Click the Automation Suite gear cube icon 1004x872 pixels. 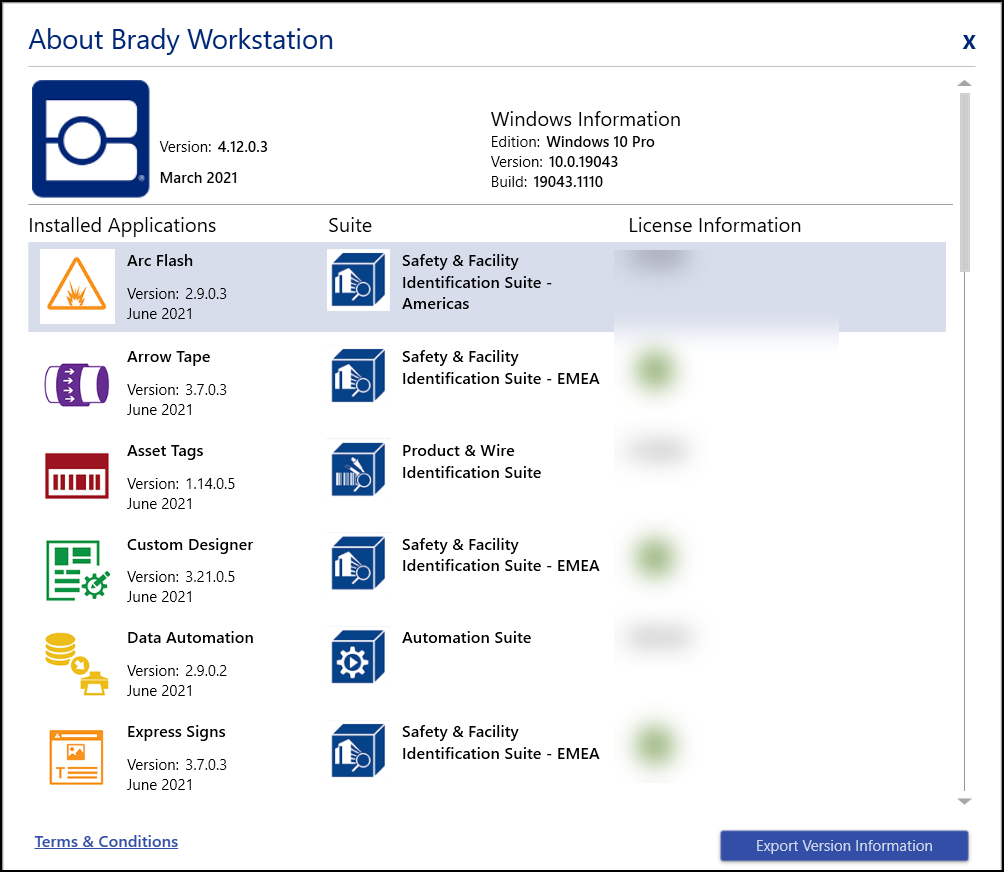tap(358, 657)
